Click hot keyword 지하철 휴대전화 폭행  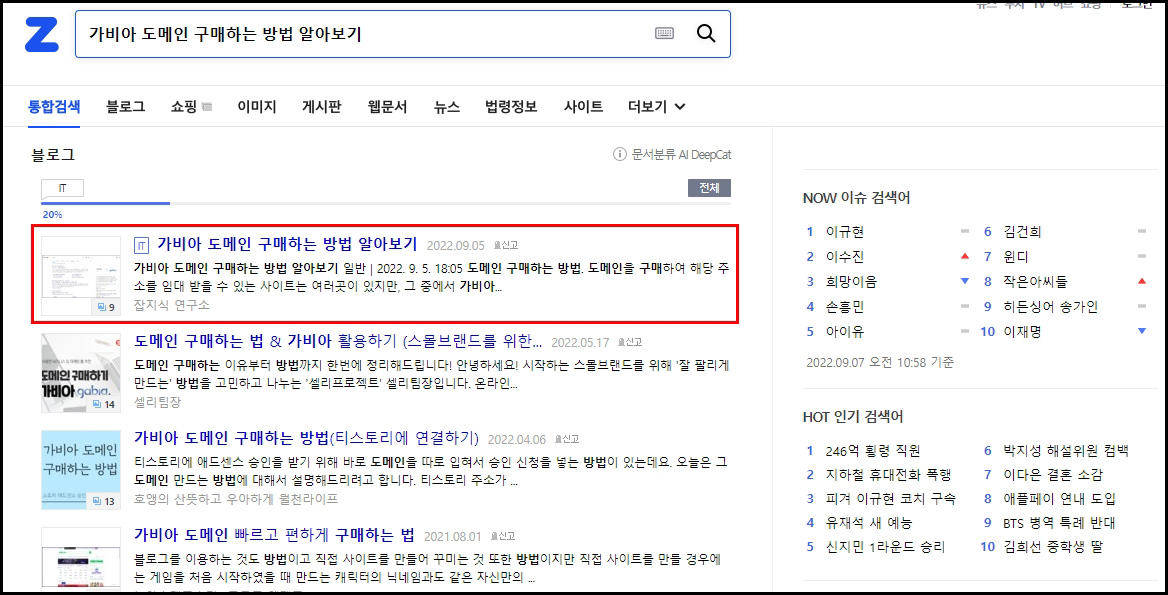pos(889,474)
